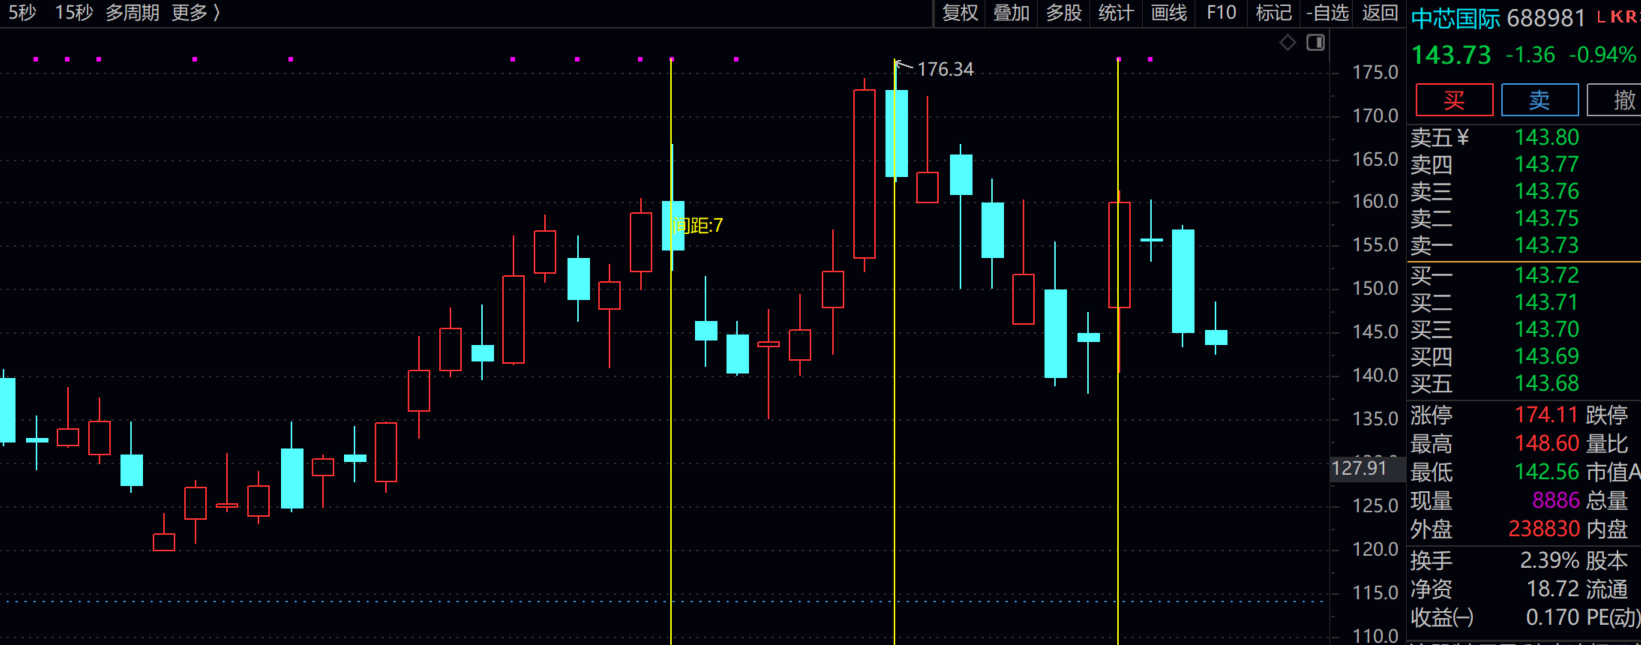1641x645 pixels.
Task: Click the 总量 label
Action: click(x=1607, y=500)
